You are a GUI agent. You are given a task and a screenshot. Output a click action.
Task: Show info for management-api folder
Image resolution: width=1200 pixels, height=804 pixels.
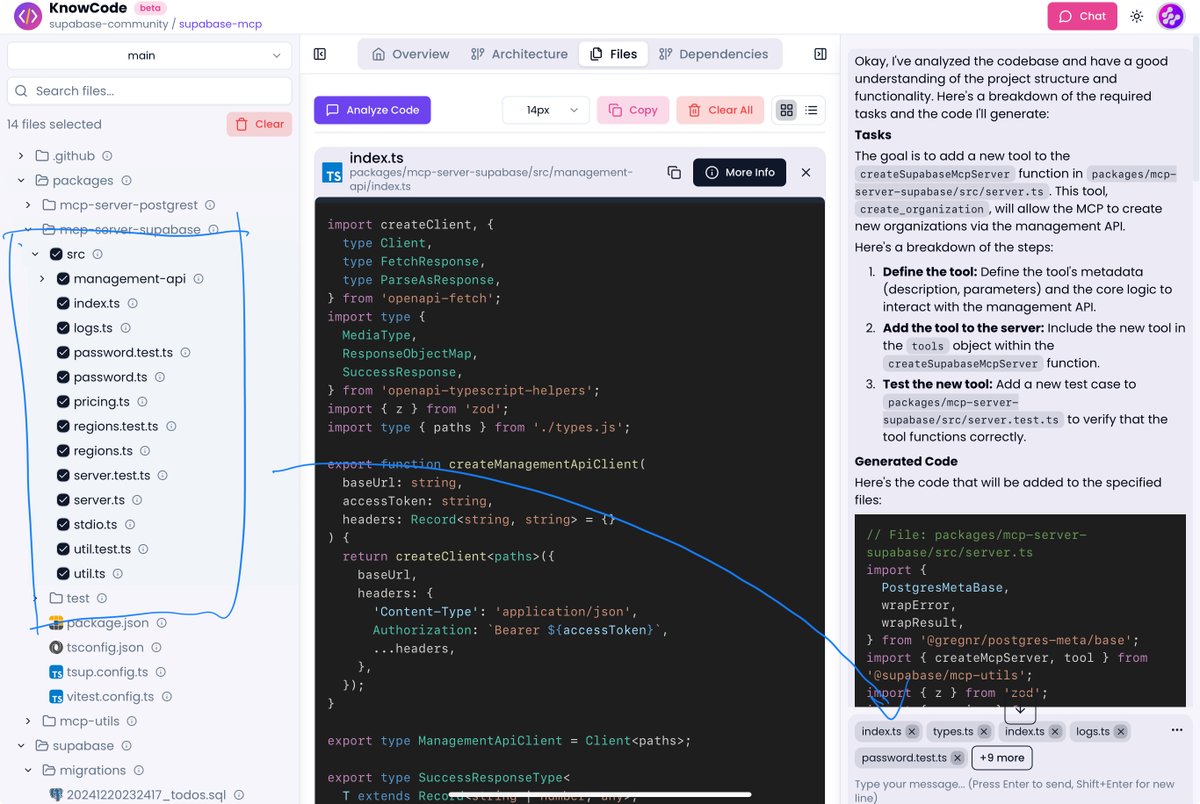198,279
